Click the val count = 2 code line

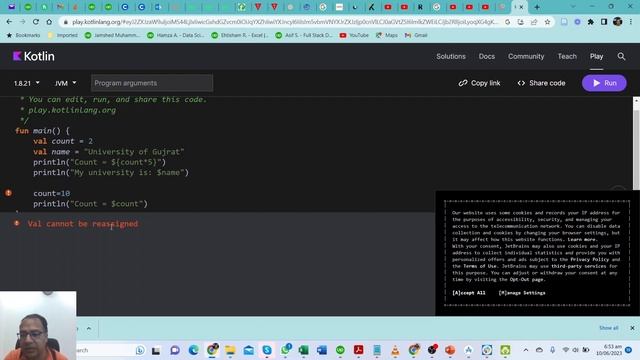(x=63, y=141)
